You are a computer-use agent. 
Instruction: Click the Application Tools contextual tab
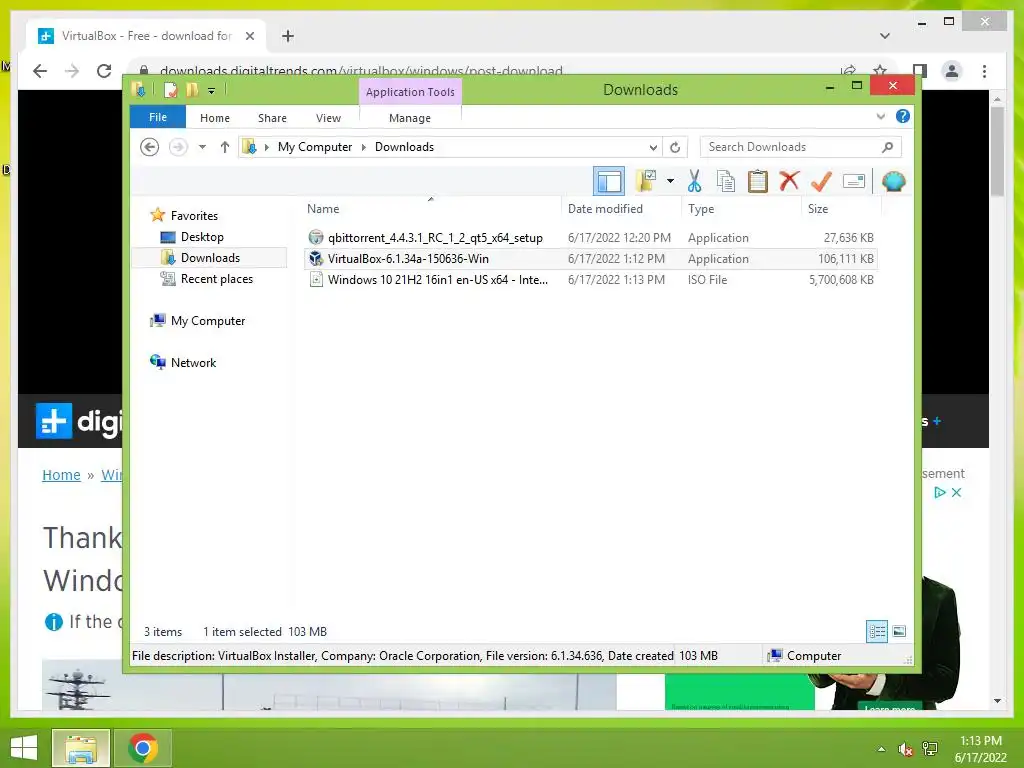click(410, 91)
